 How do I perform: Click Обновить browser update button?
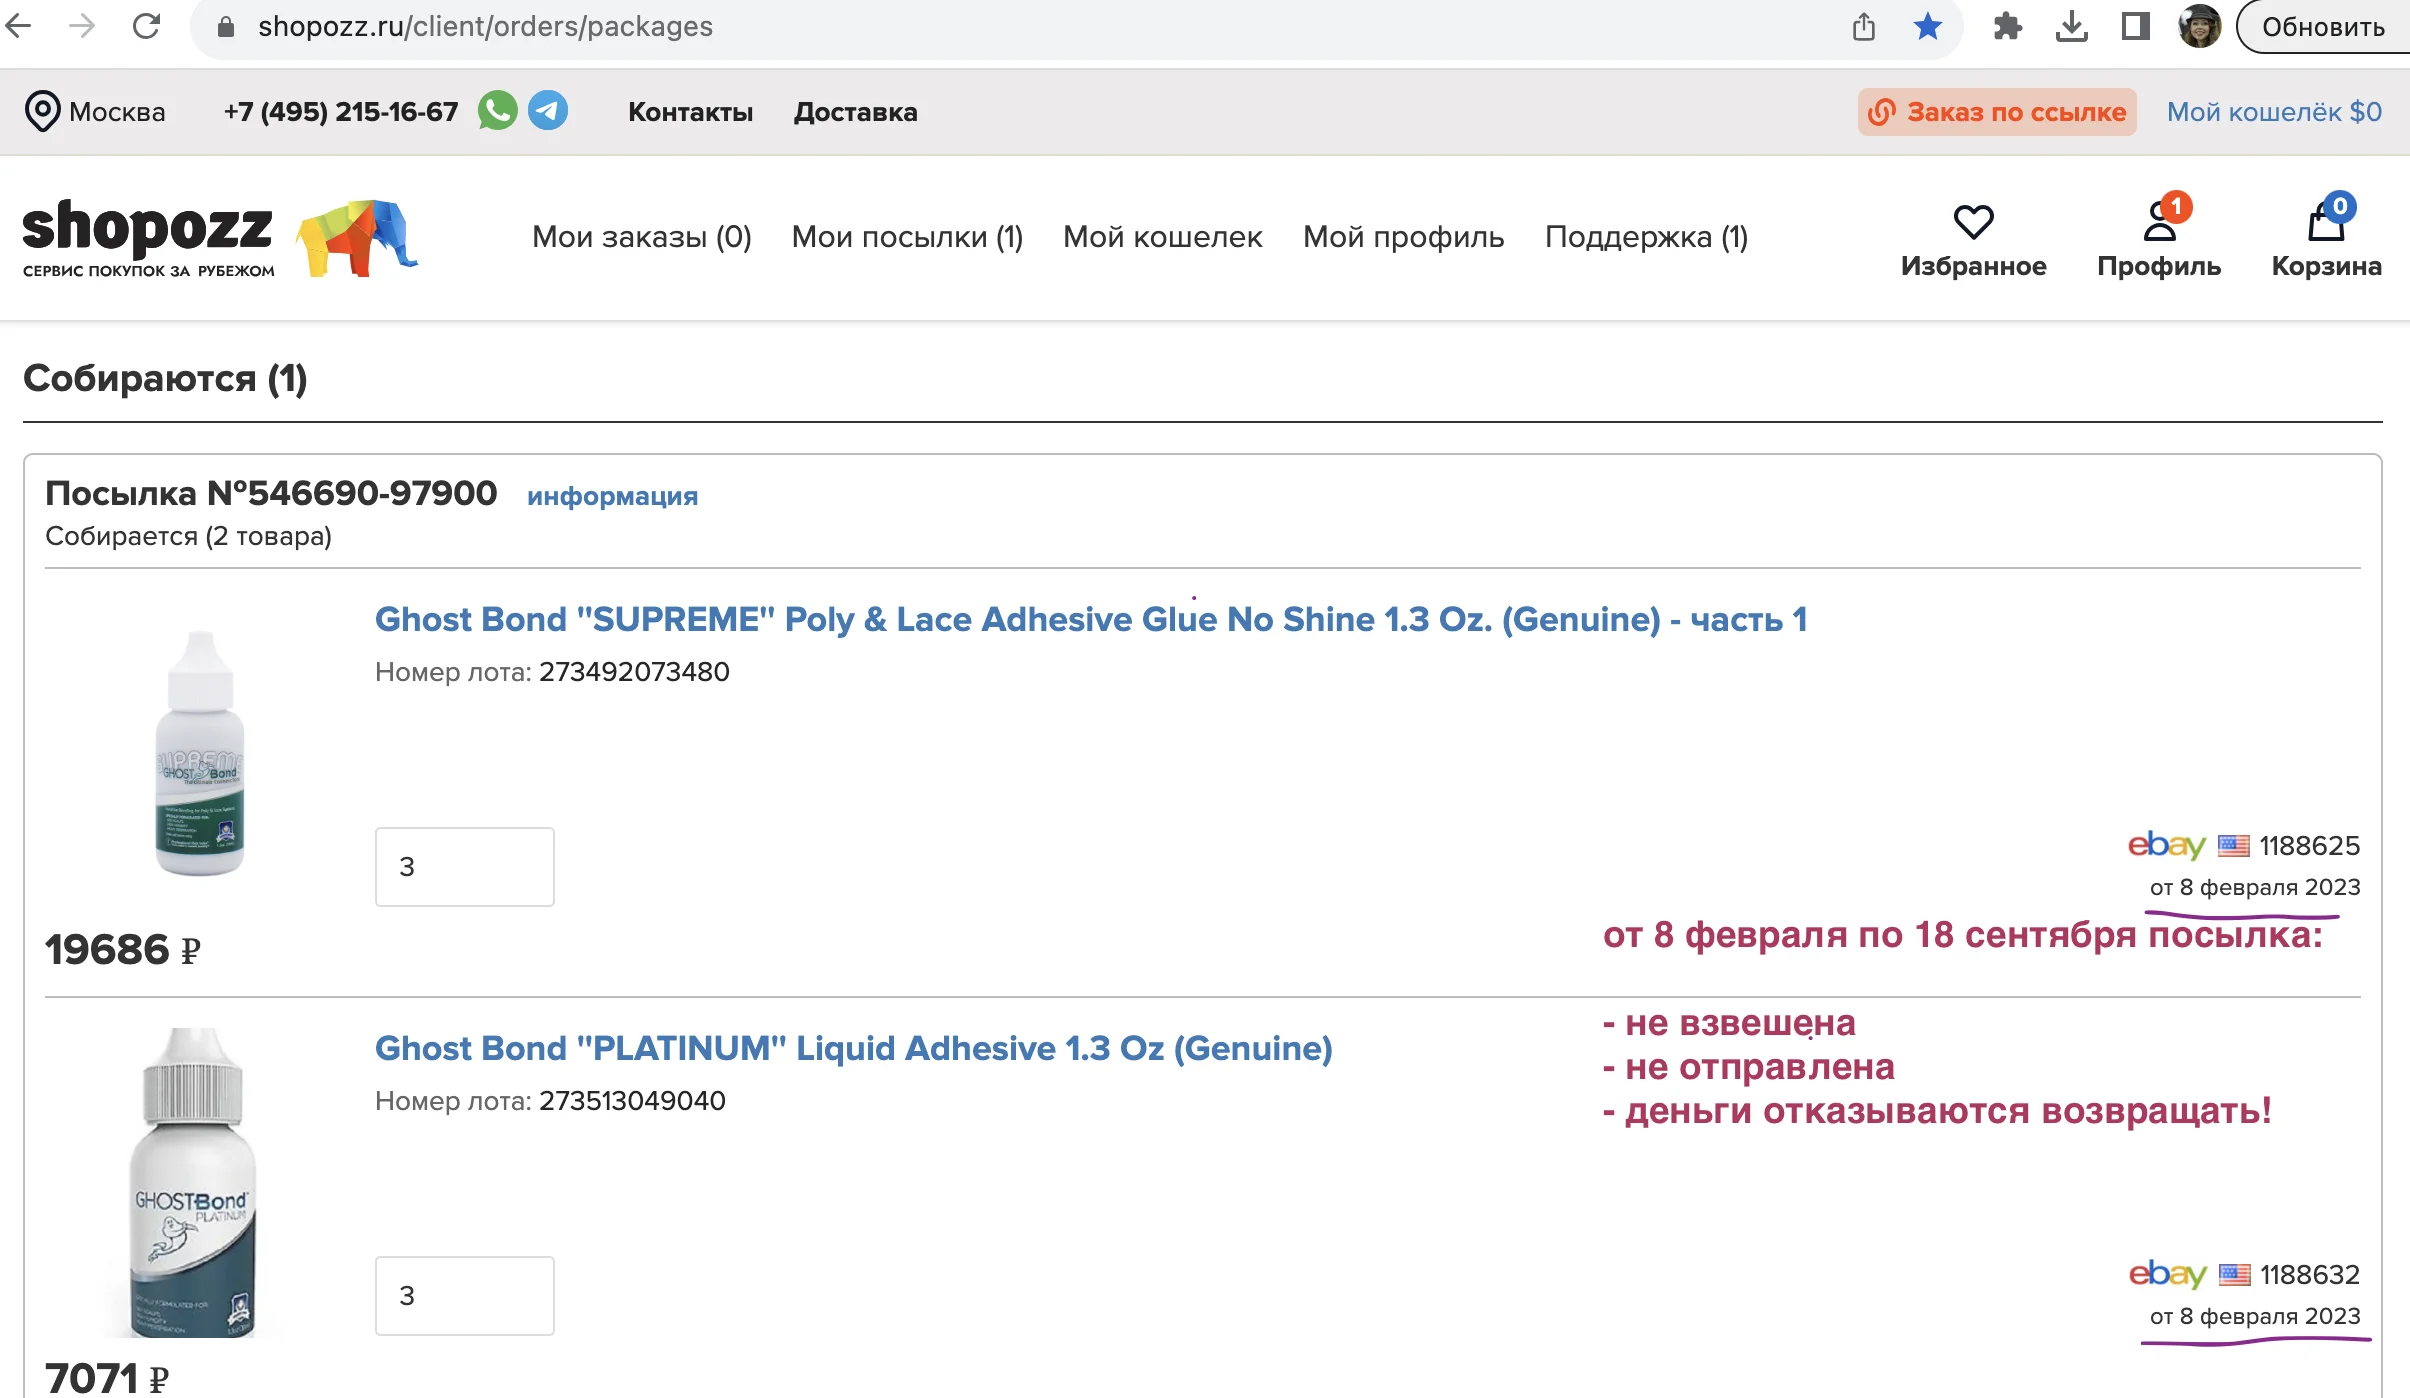pos(2322,27)
